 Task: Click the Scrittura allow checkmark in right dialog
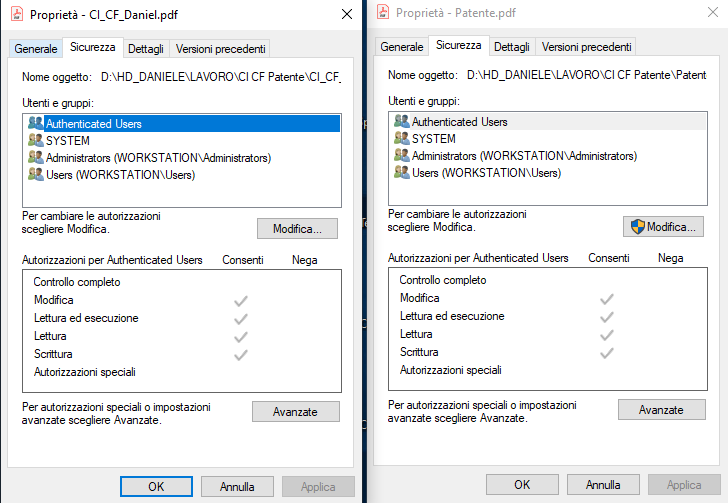[x=606, y=353]
